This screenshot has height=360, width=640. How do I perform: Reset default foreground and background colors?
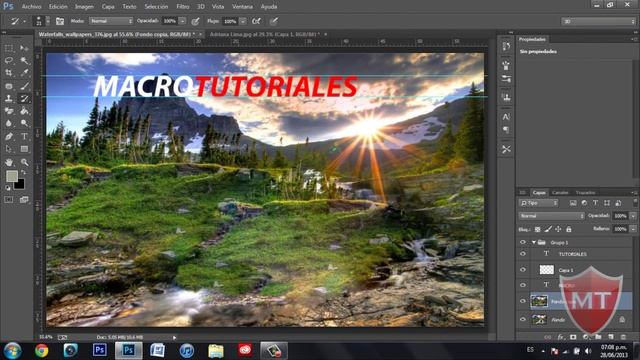click(x=8, y=188)
